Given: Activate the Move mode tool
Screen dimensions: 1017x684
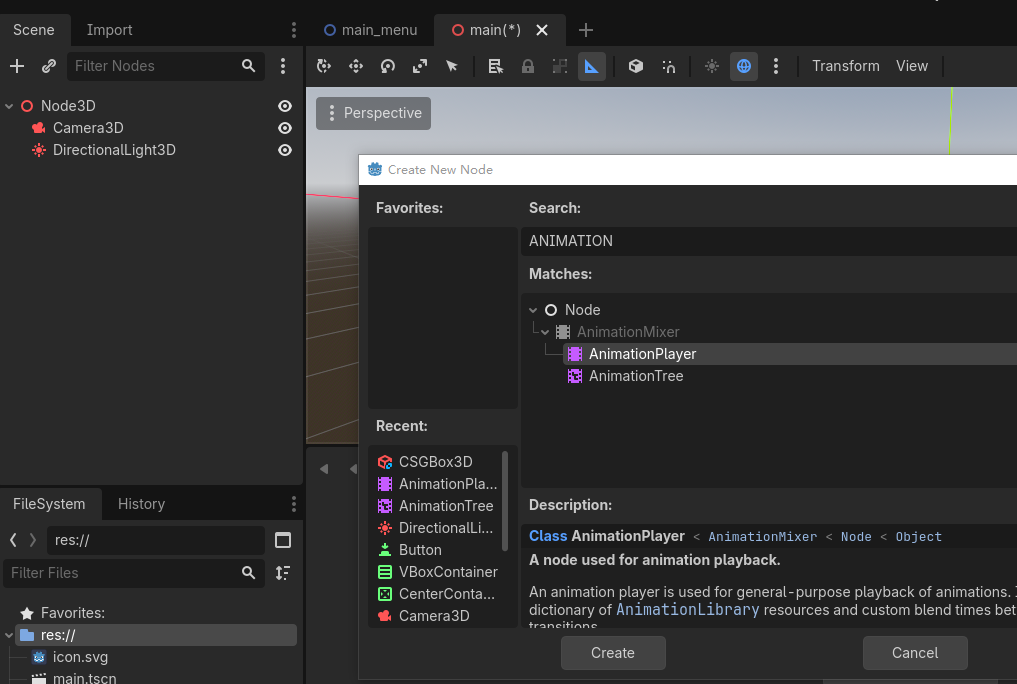Looking at the screenshot, I should pyautogui.click(x=356, y=66).
